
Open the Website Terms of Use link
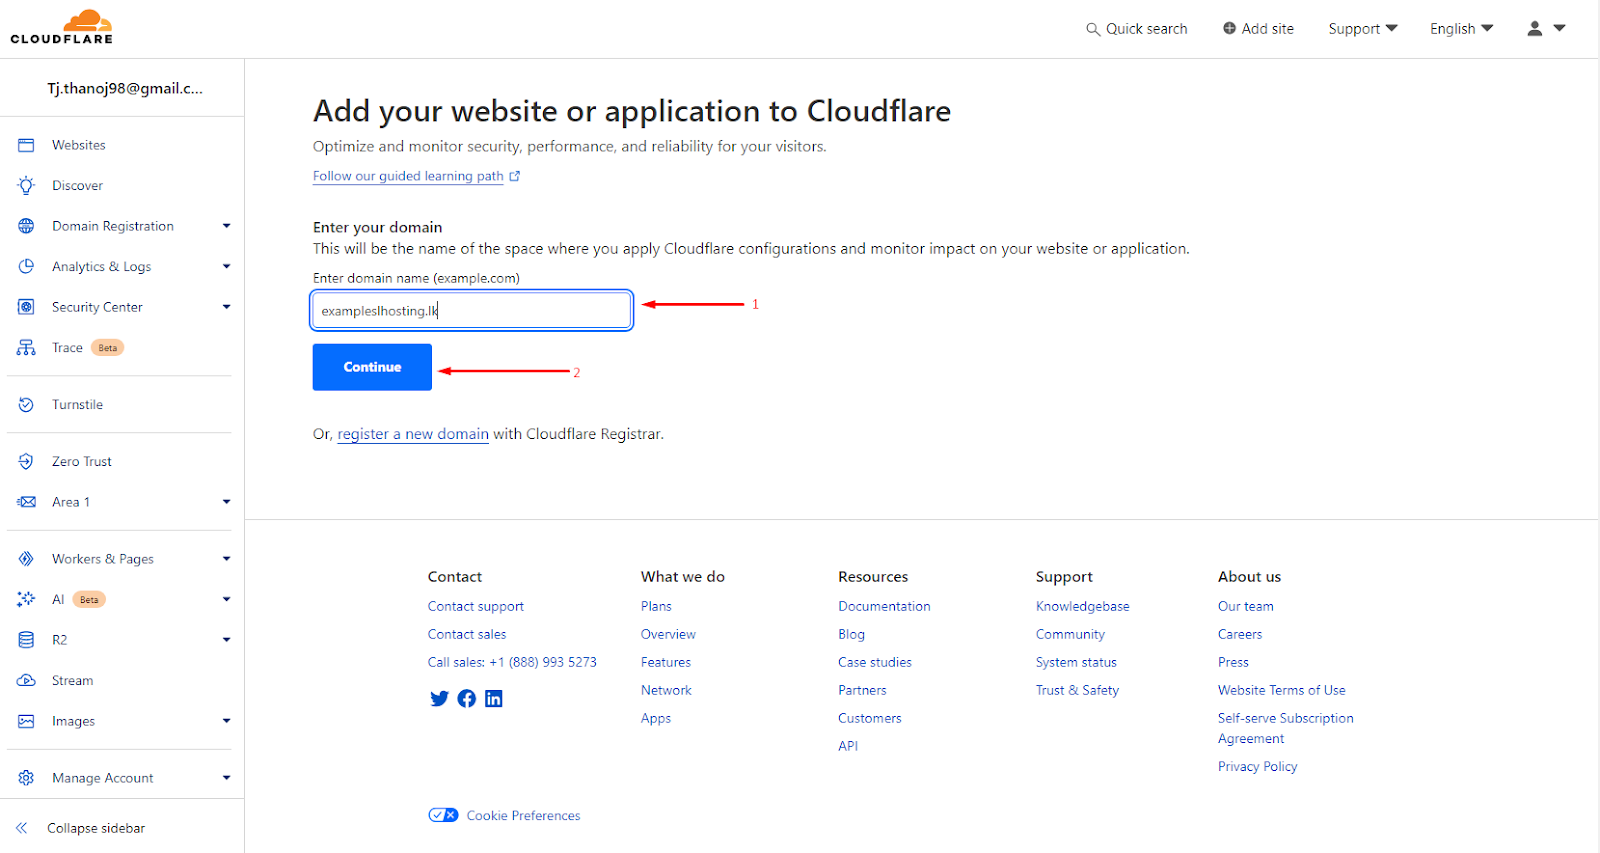point(1281,690)
